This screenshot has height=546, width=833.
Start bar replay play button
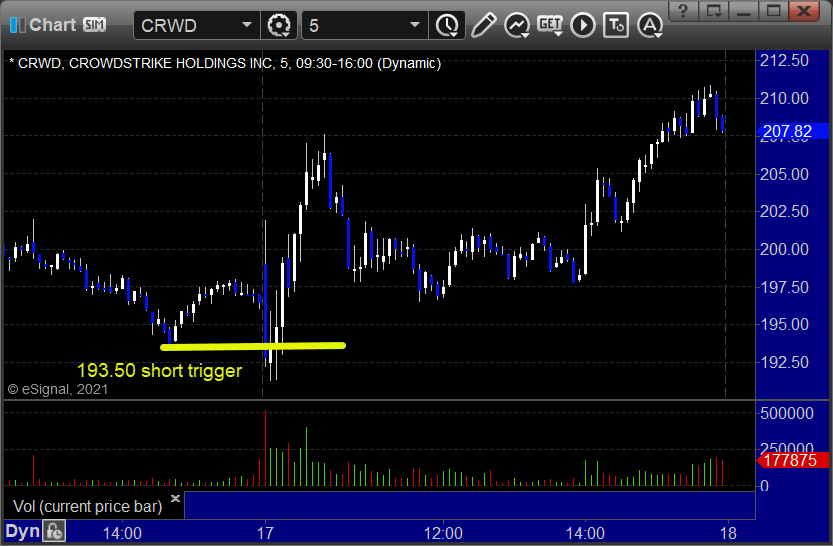[x=583, y=25]
